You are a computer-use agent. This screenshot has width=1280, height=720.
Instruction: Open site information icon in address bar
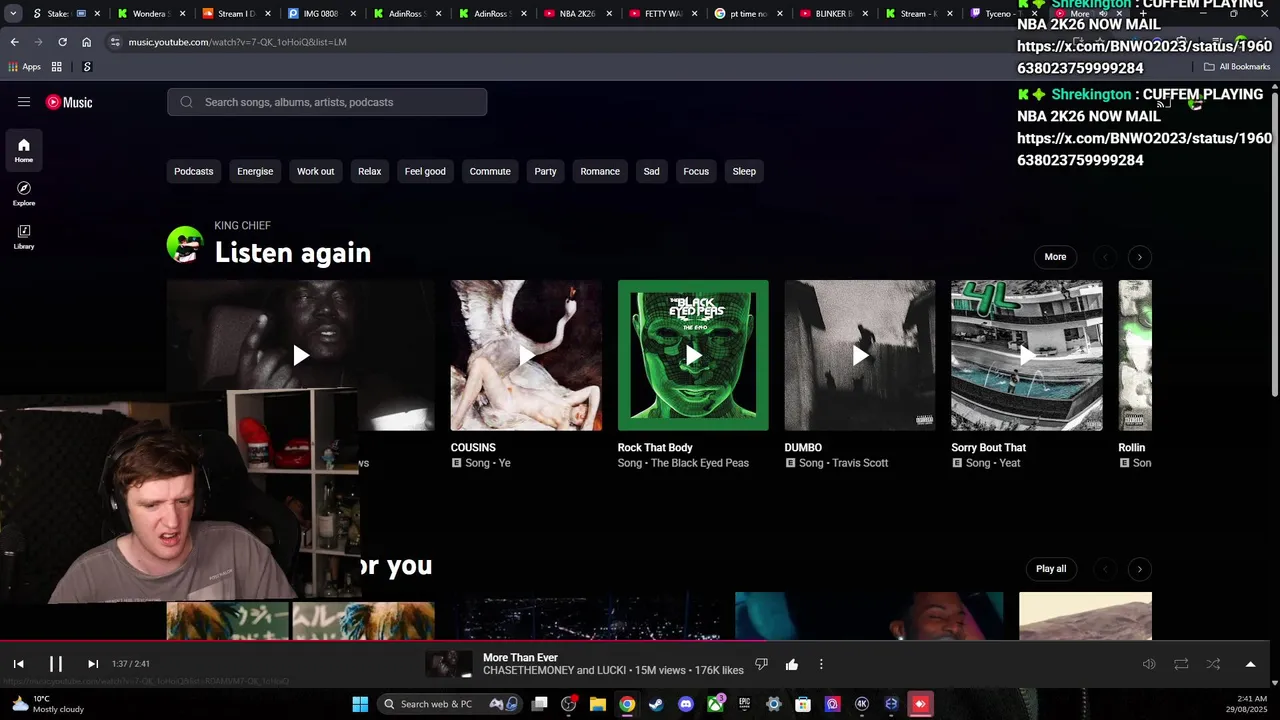[x=116, y=42]
